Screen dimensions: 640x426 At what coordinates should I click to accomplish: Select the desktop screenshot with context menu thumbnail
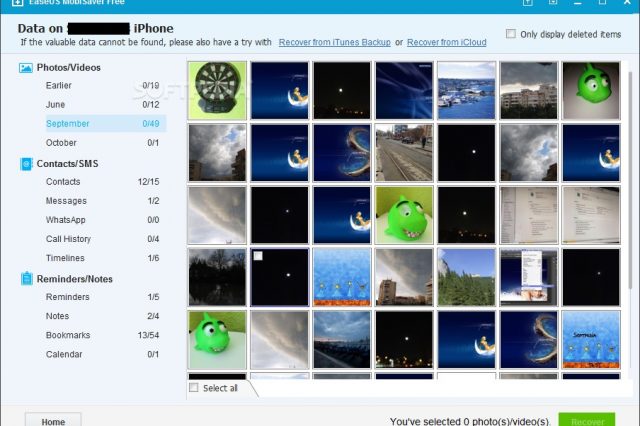[529, 277]
